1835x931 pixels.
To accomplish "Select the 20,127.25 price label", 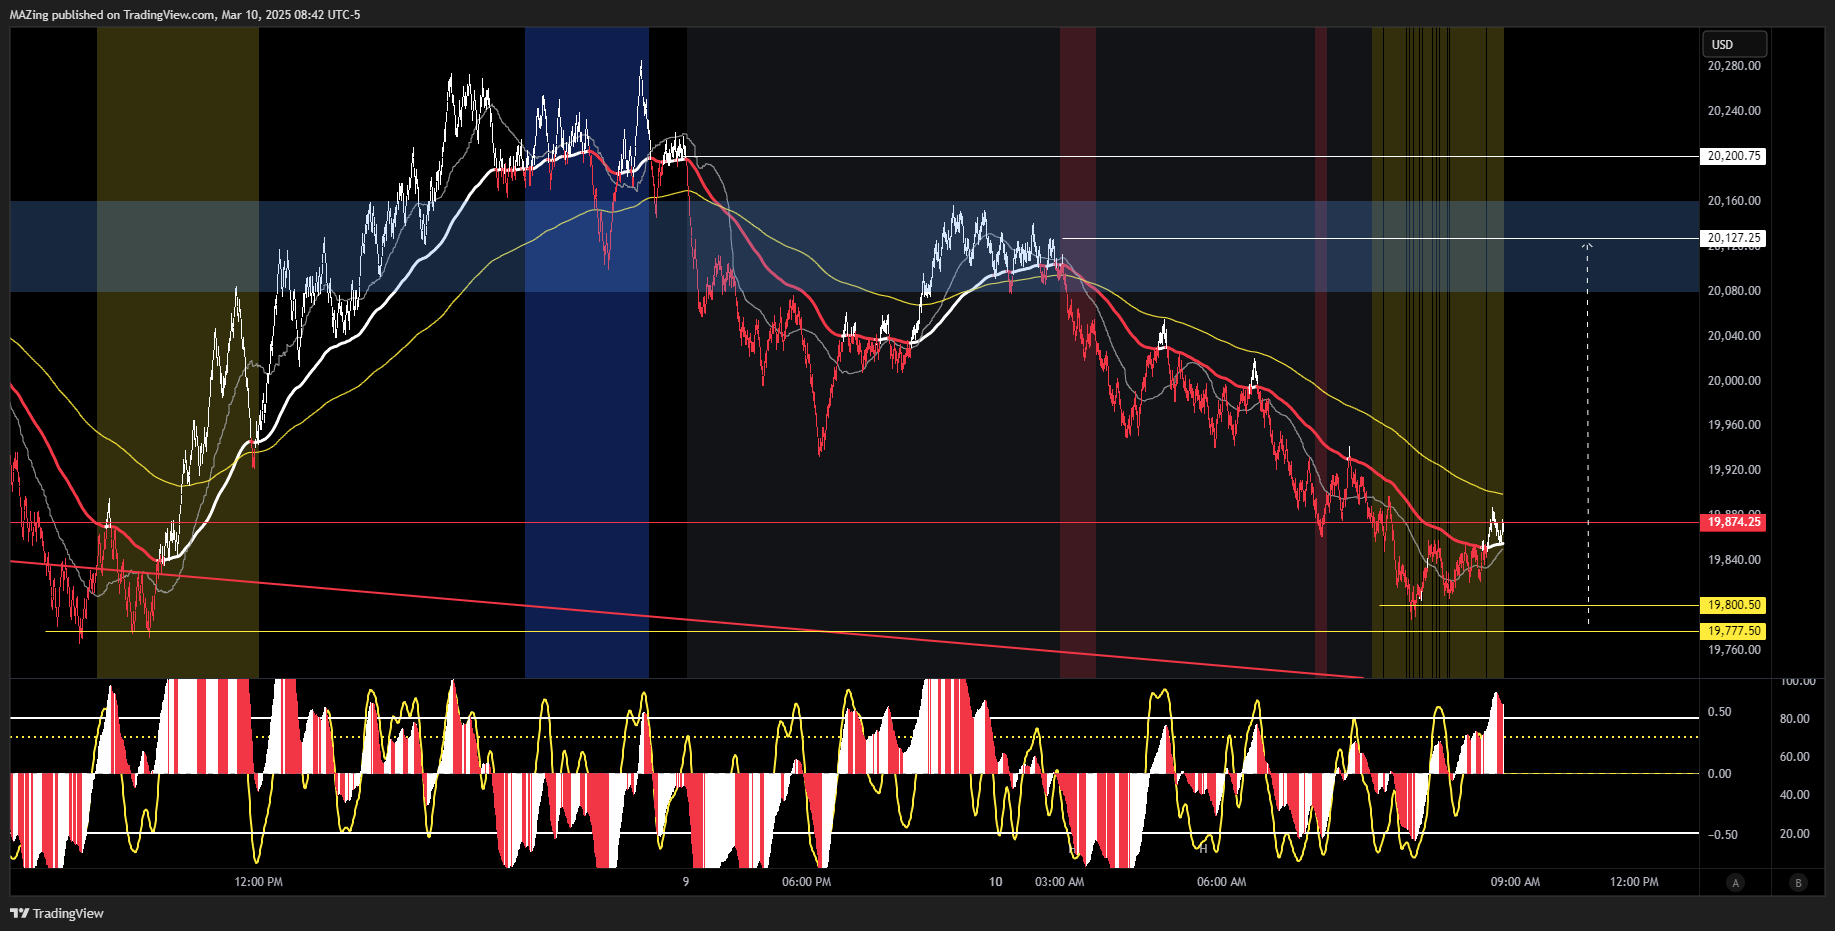I will click(1733, 238).
